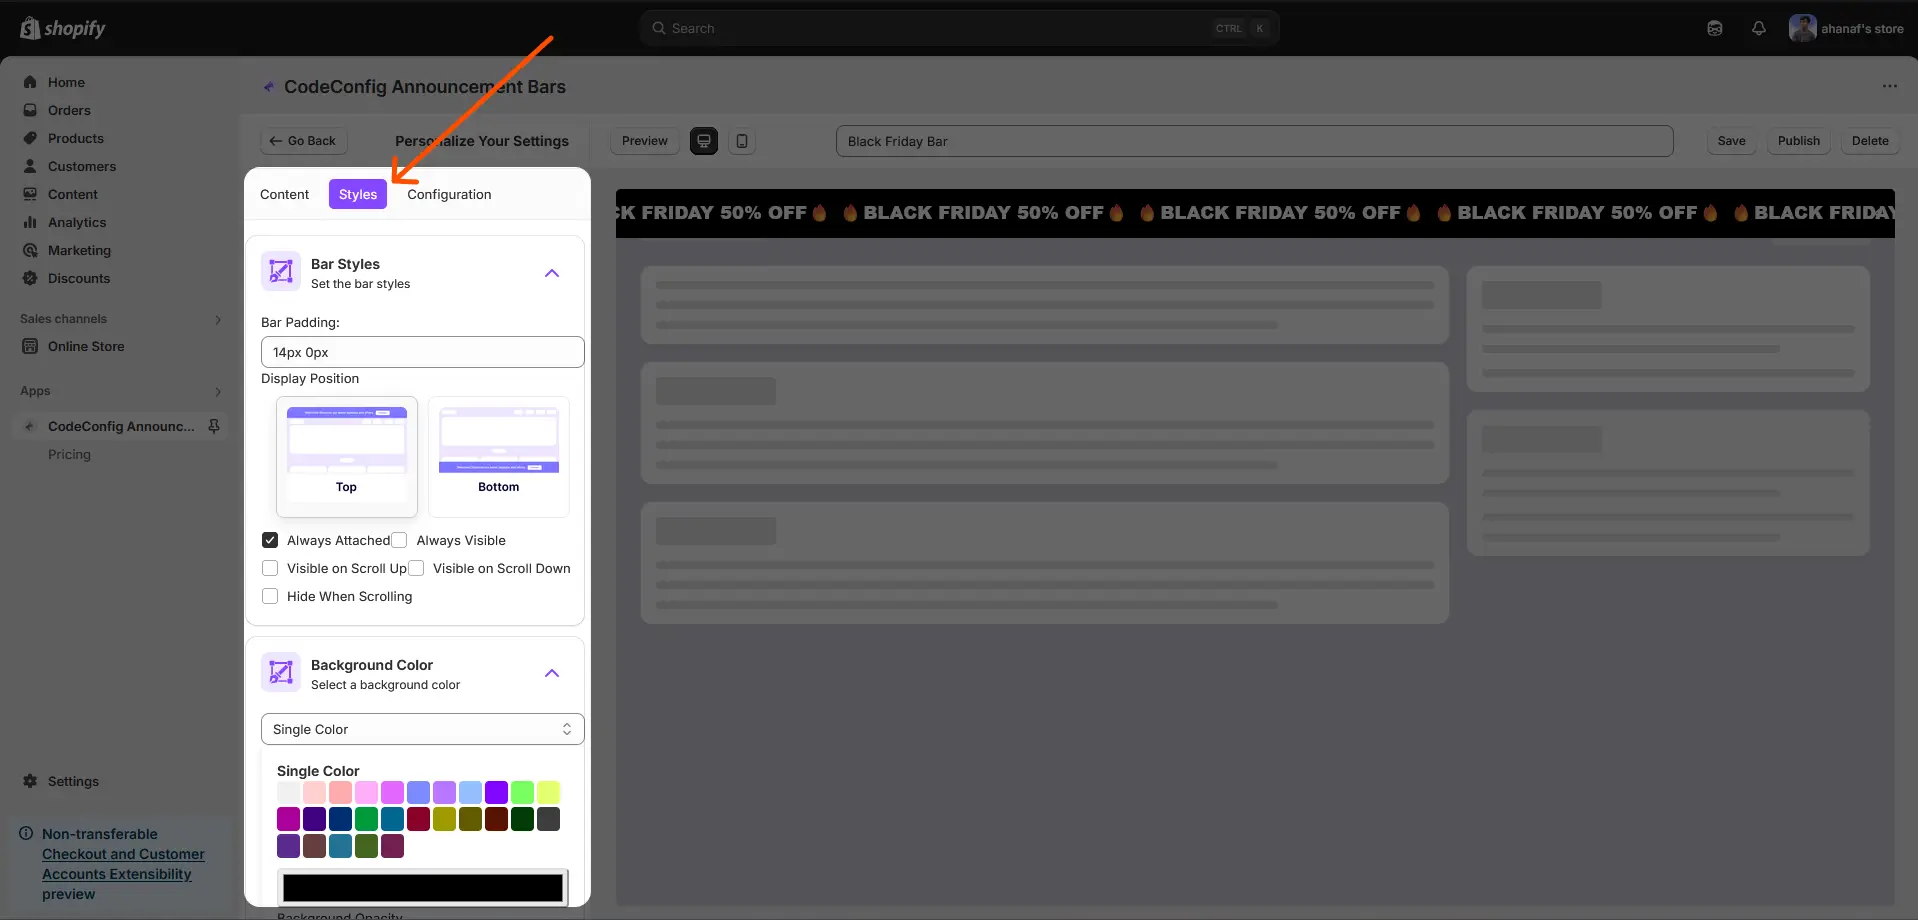This screenshot has width=1918, height=920.
Task: Click the Settings gear icon
Action: (30, 781)
